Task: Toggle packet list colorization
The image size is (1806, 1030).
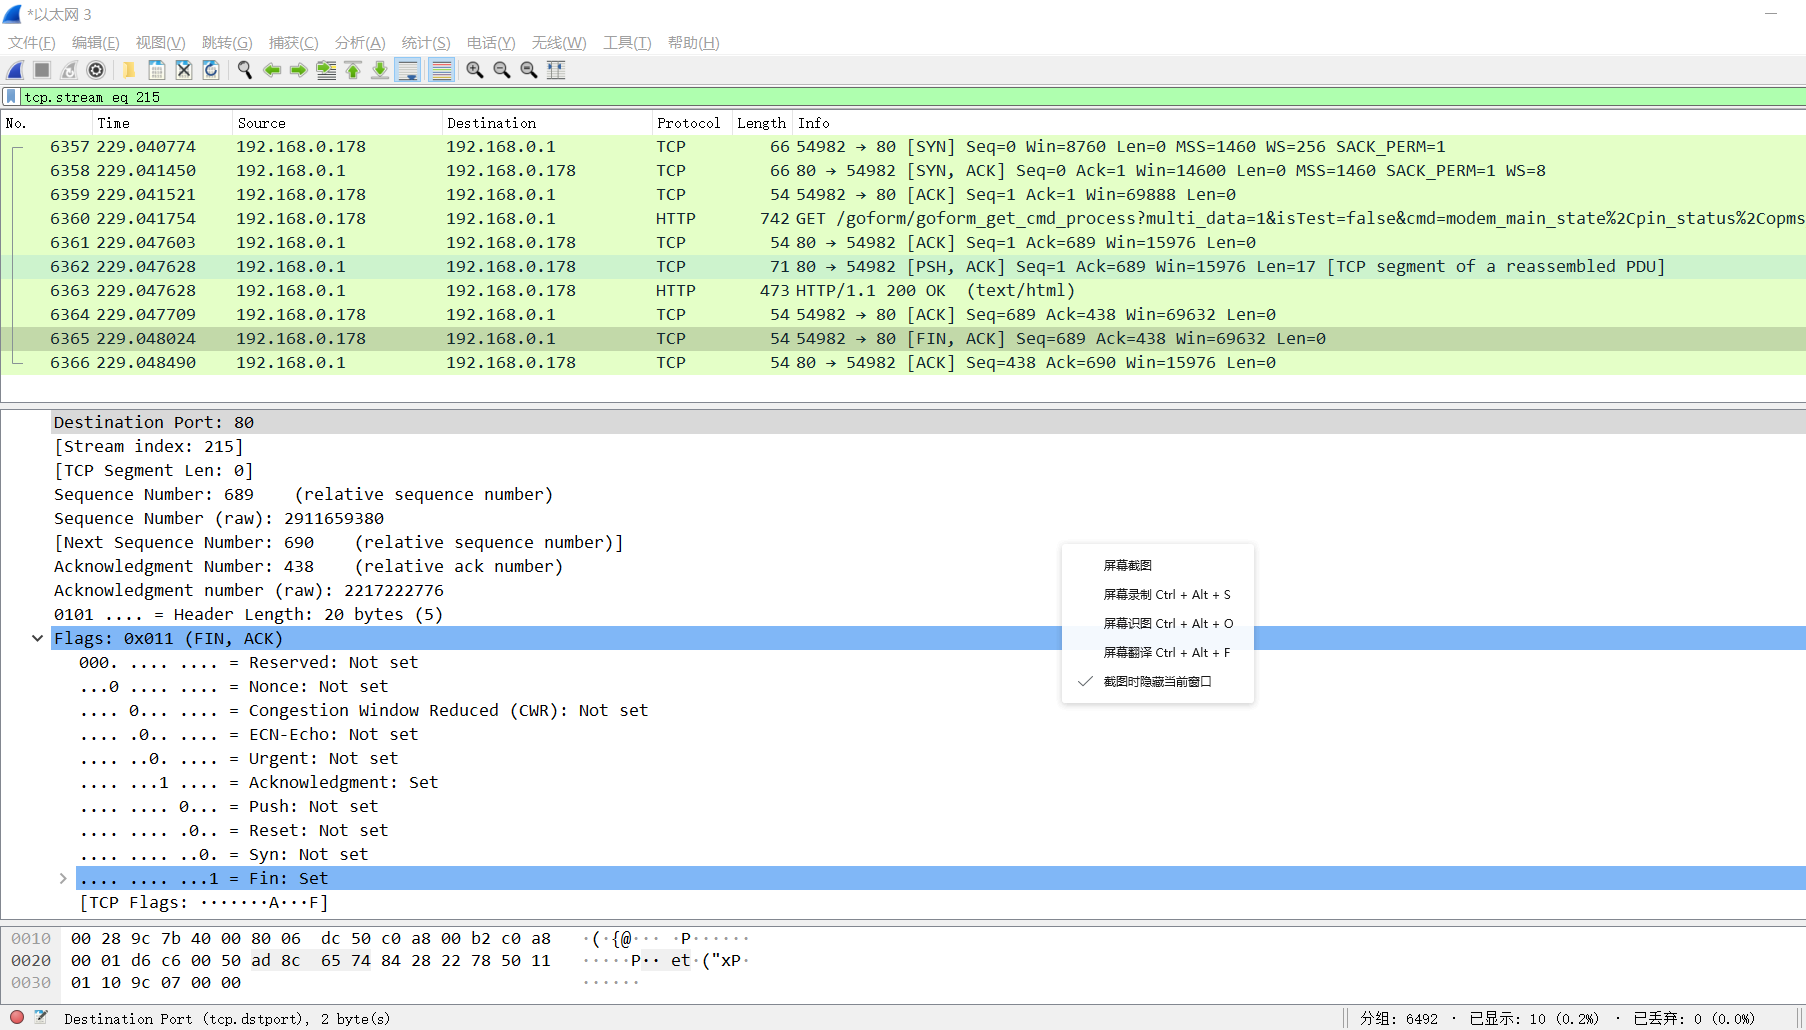Action: click(x=441, y=70)
